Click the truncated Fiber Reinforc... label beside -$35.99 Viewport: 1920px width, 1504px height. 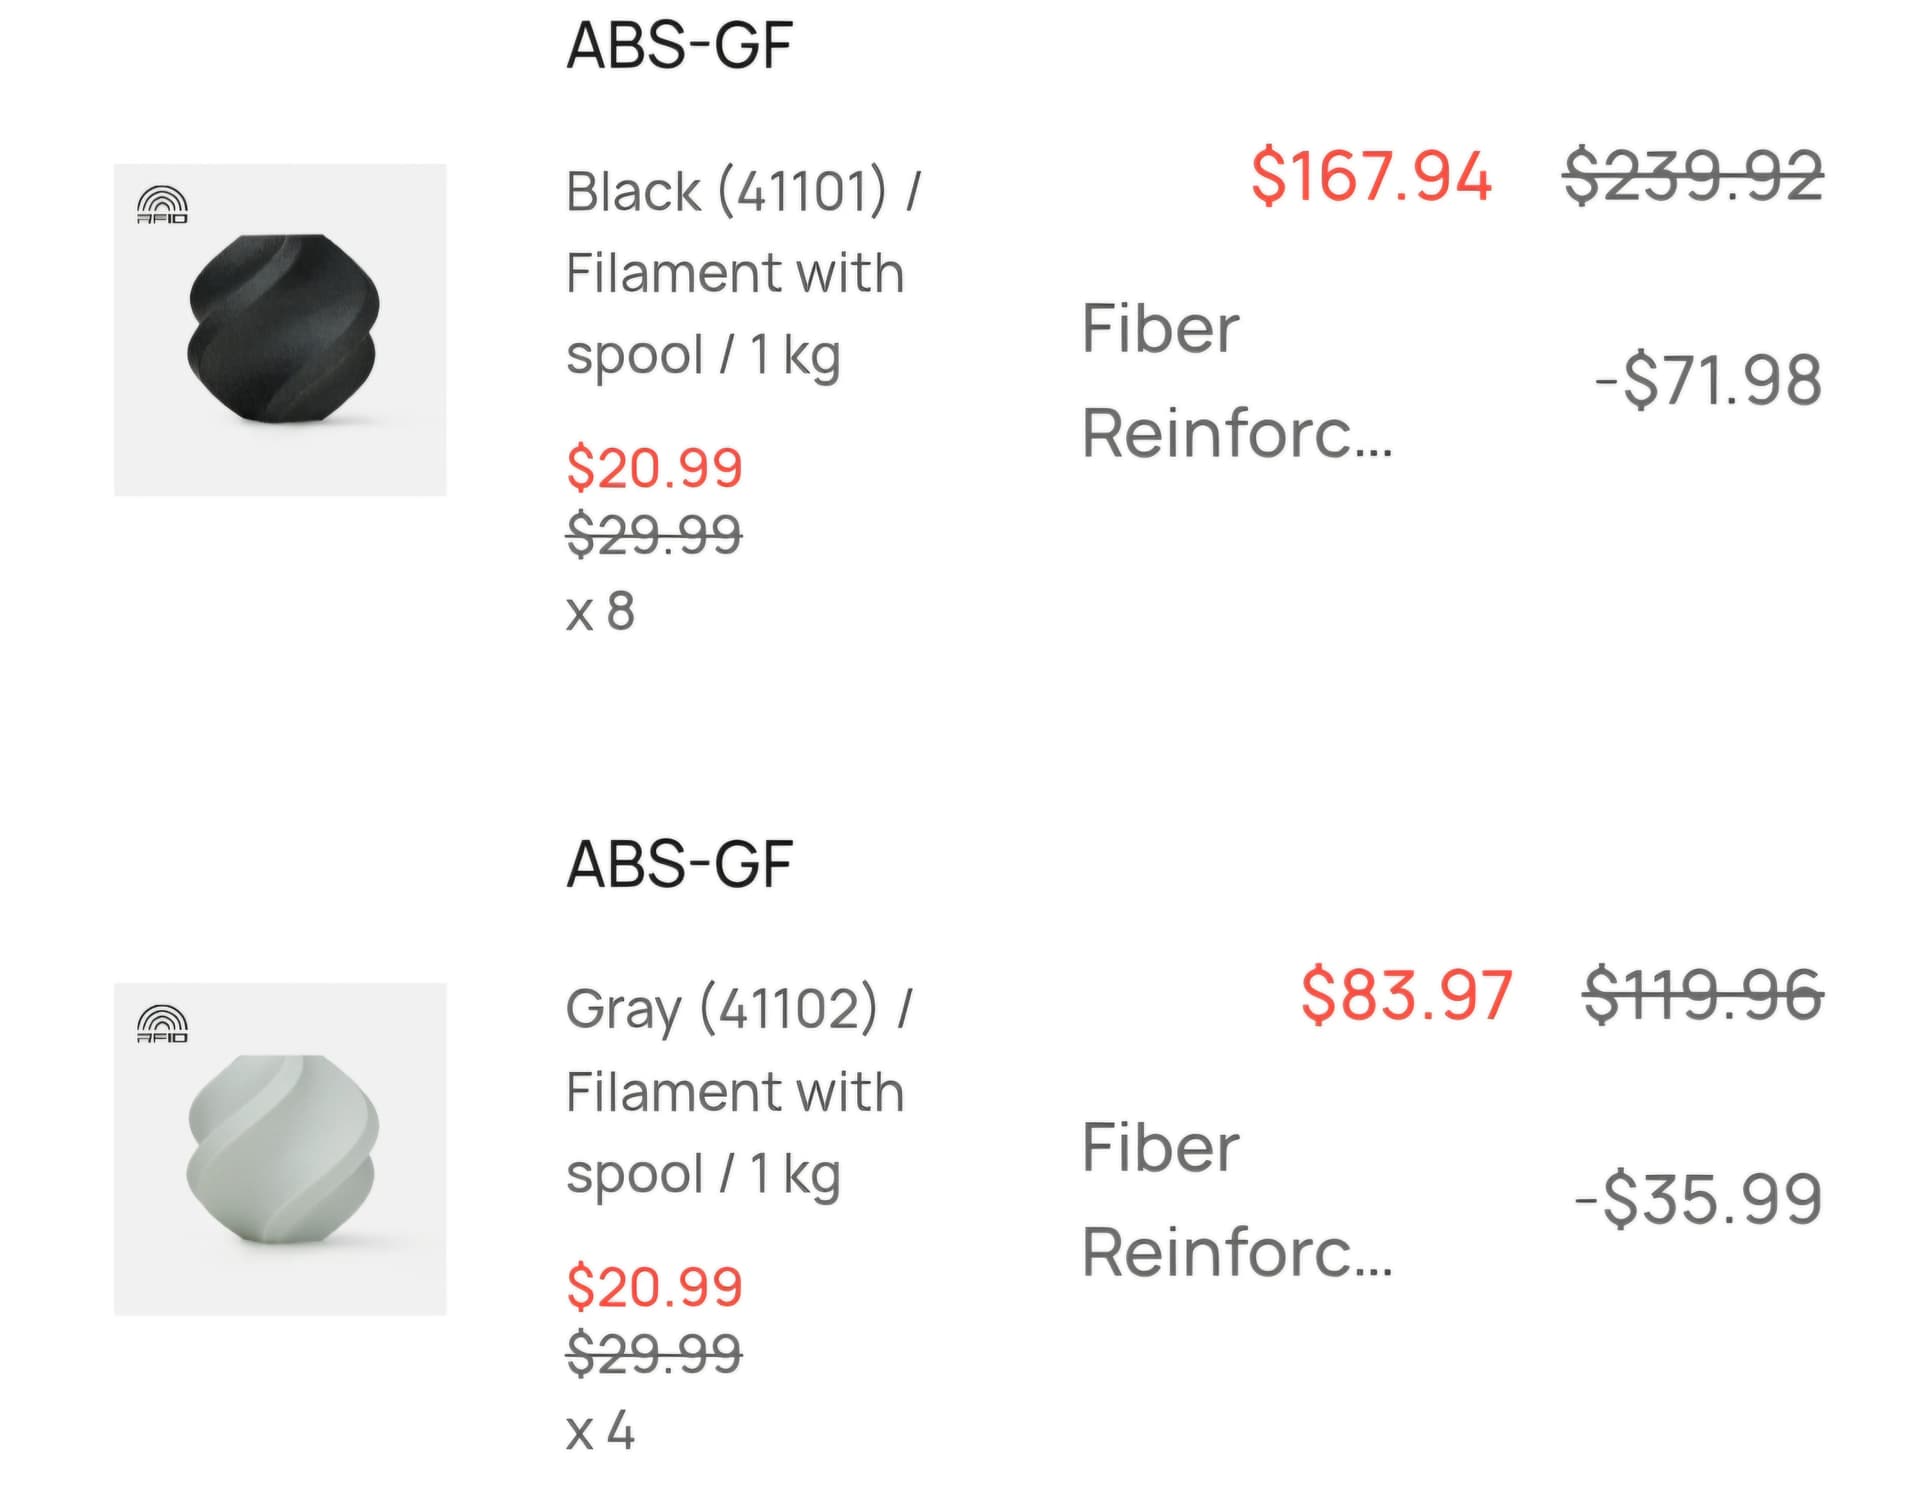point(1237,1199)
